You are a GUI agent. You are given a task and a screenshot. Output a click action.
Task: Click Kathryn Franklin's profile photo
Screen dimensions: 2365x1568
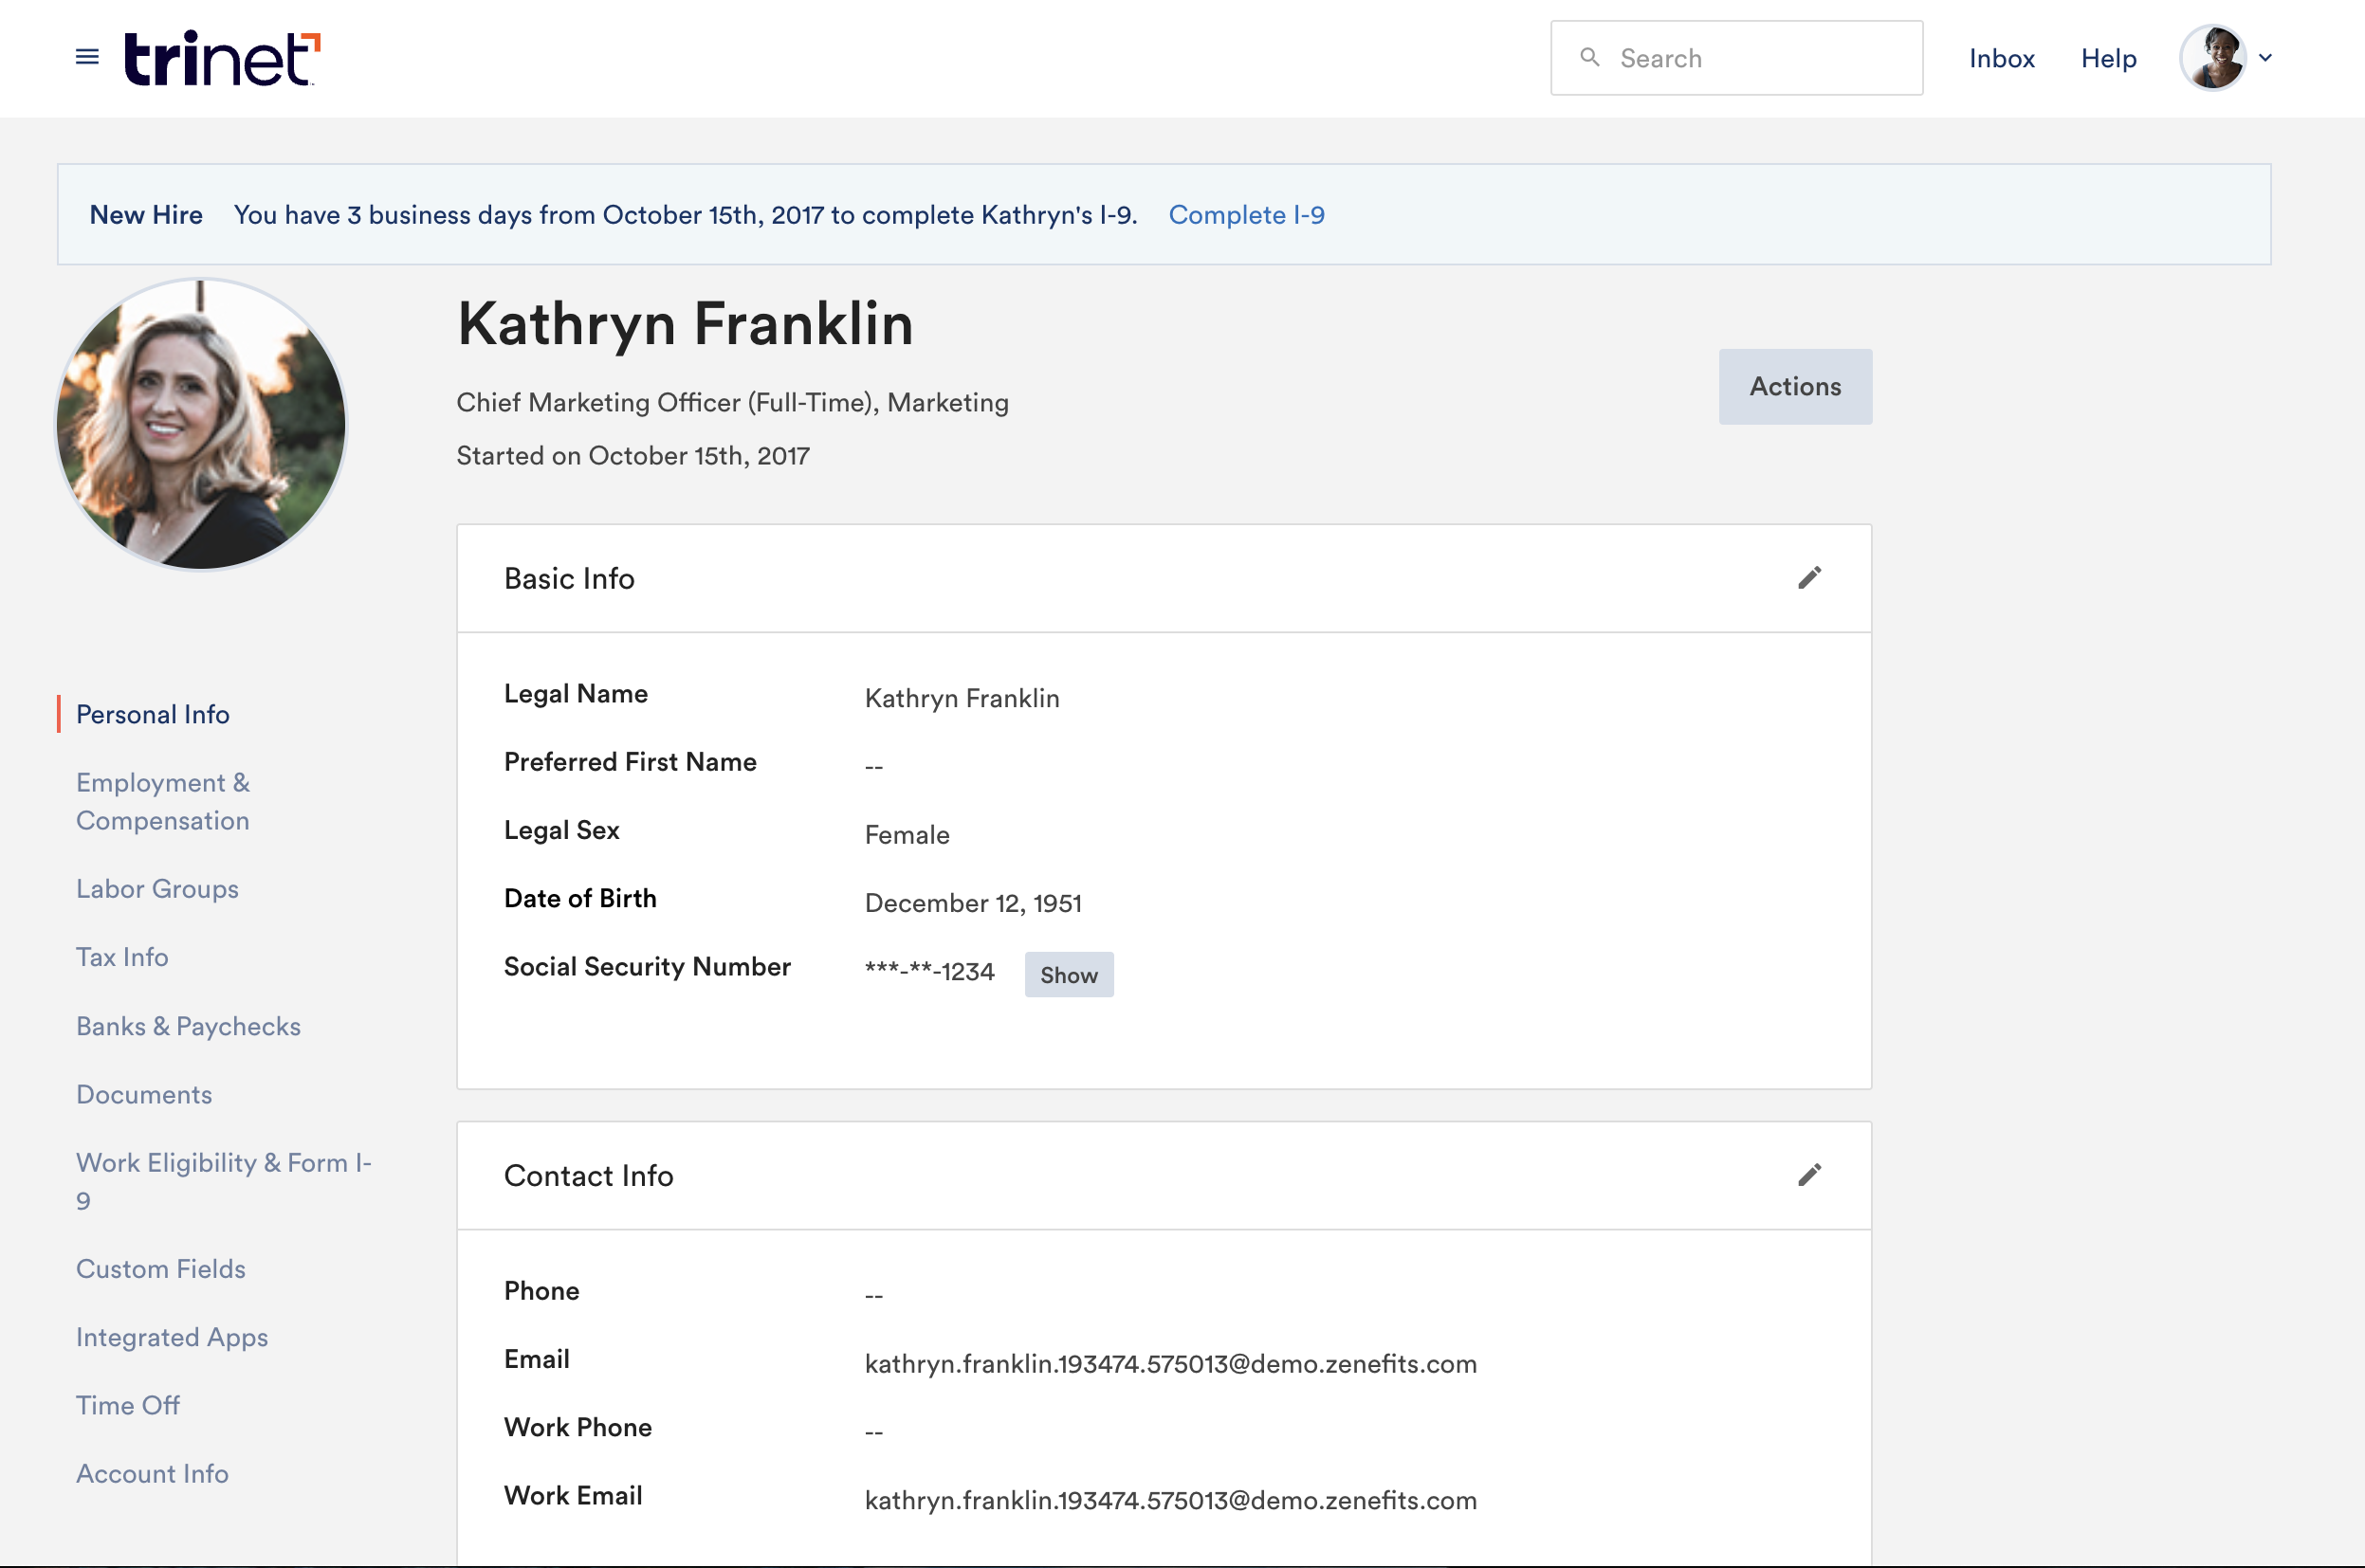coord(201,424)
